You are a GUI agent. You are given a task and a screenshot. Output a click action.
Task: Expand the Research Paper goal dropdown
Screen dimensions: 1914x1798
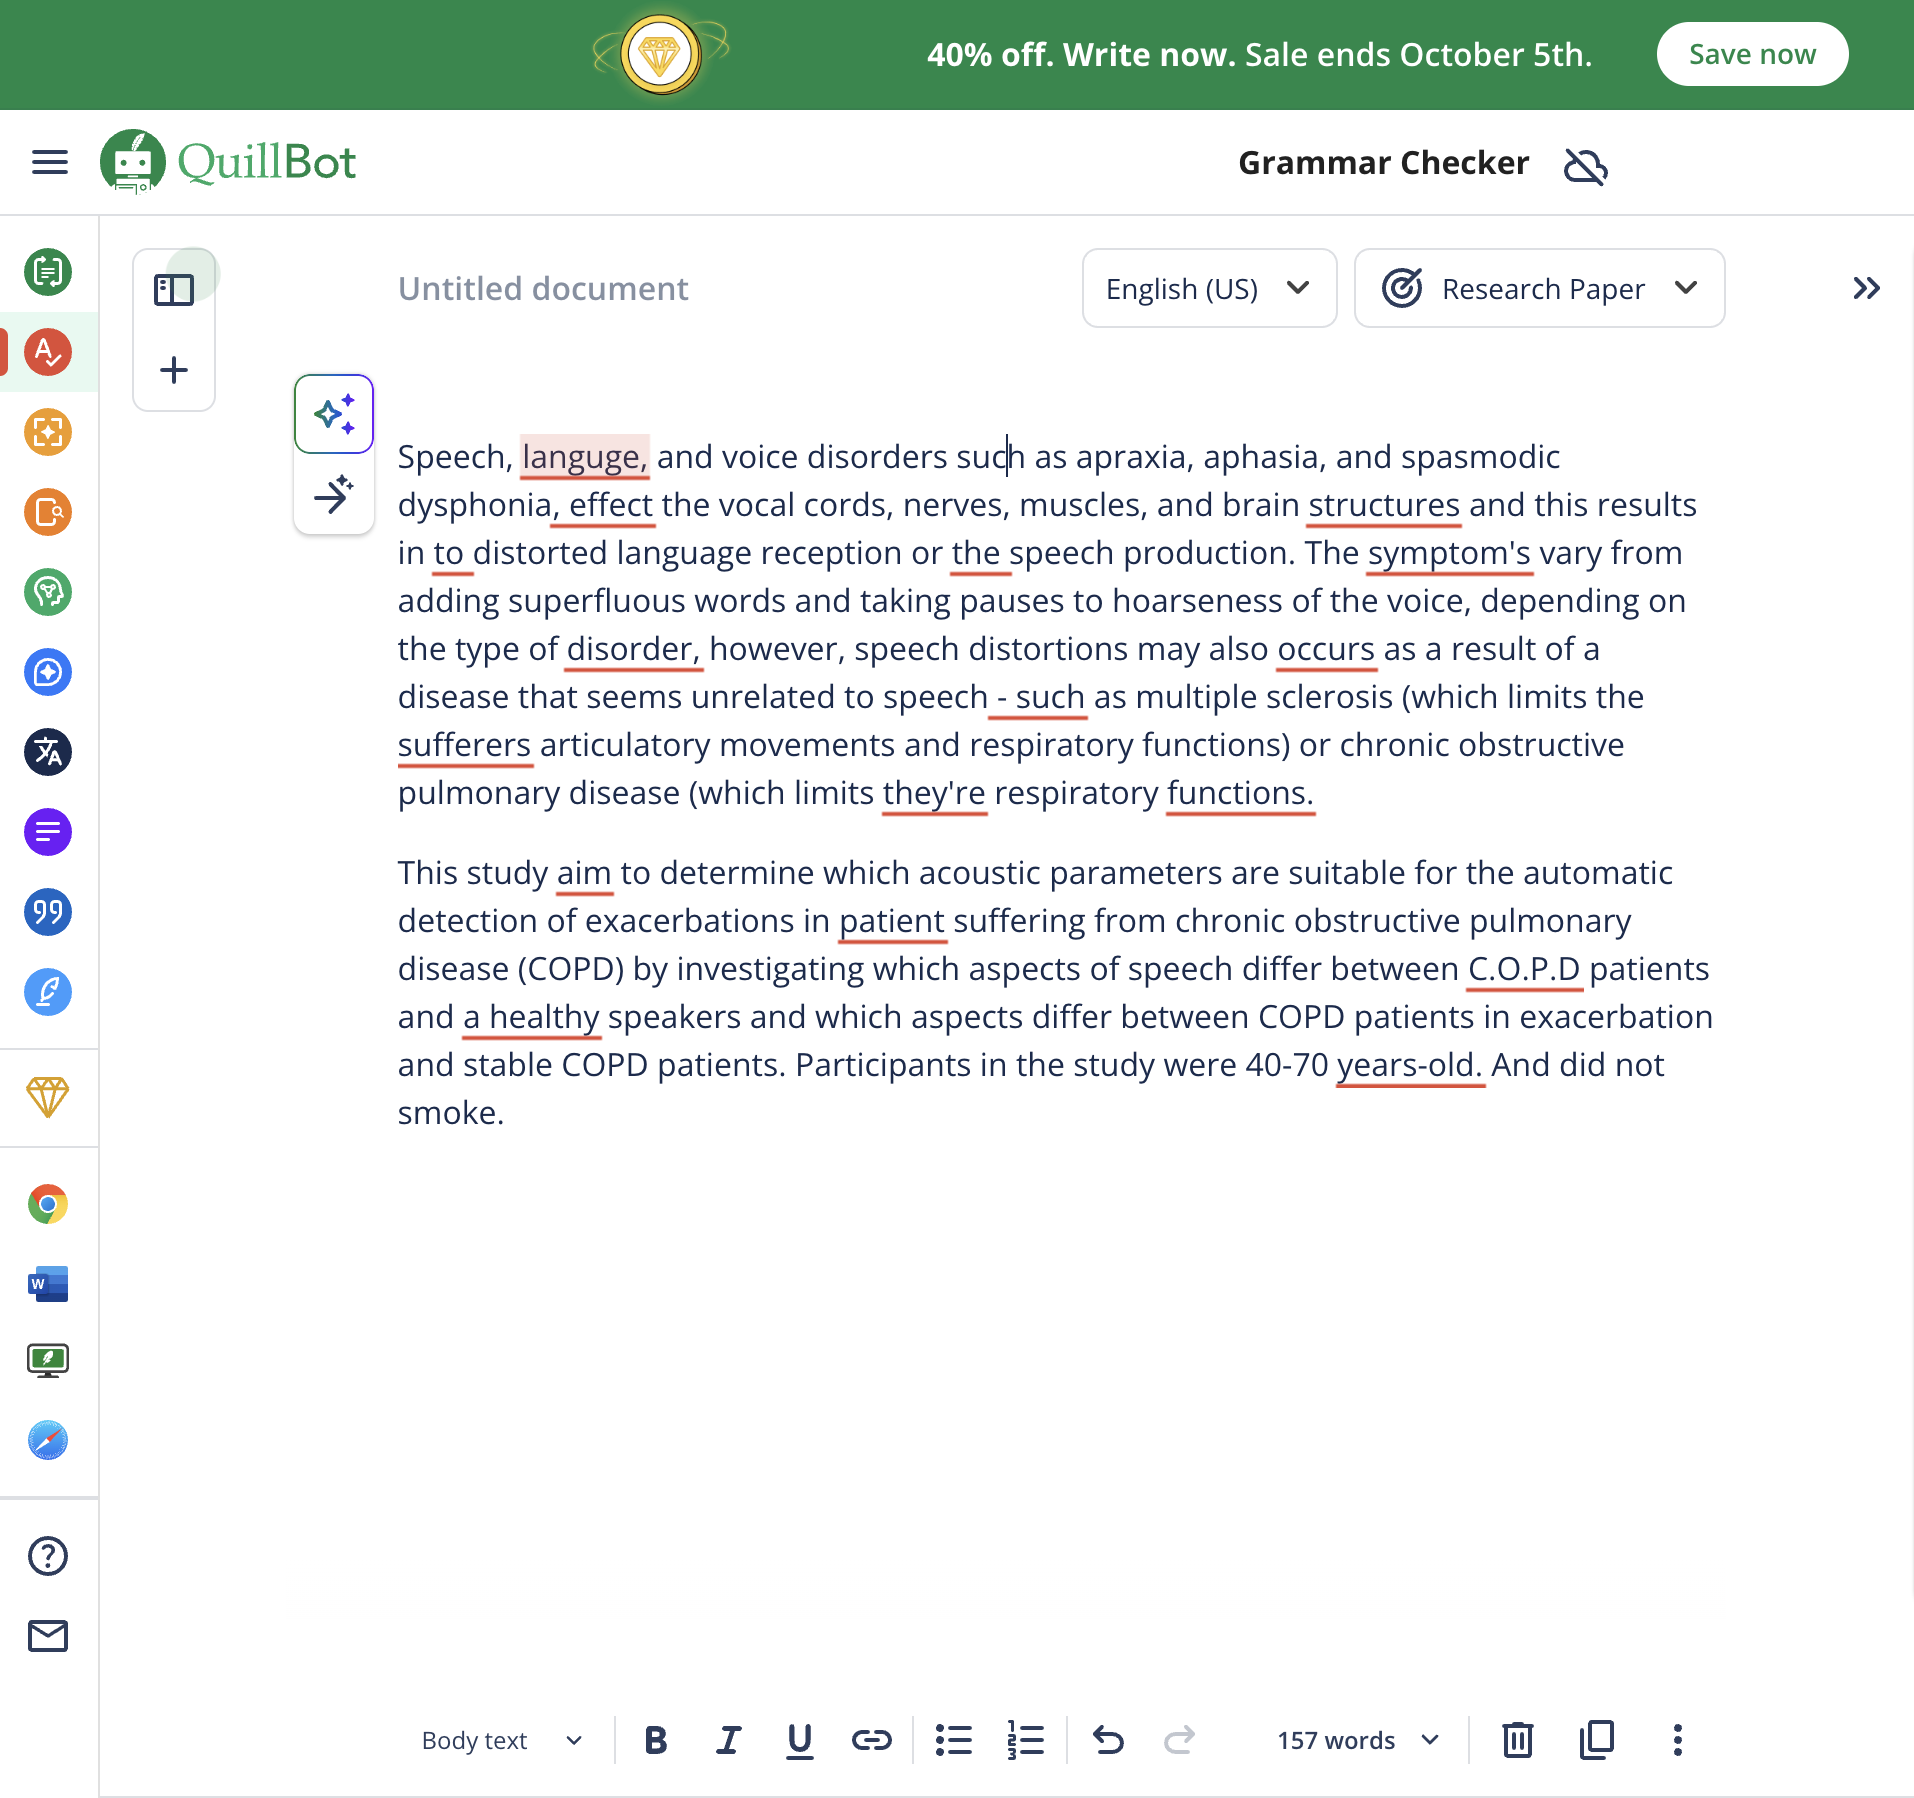[x=1539, y=288]
